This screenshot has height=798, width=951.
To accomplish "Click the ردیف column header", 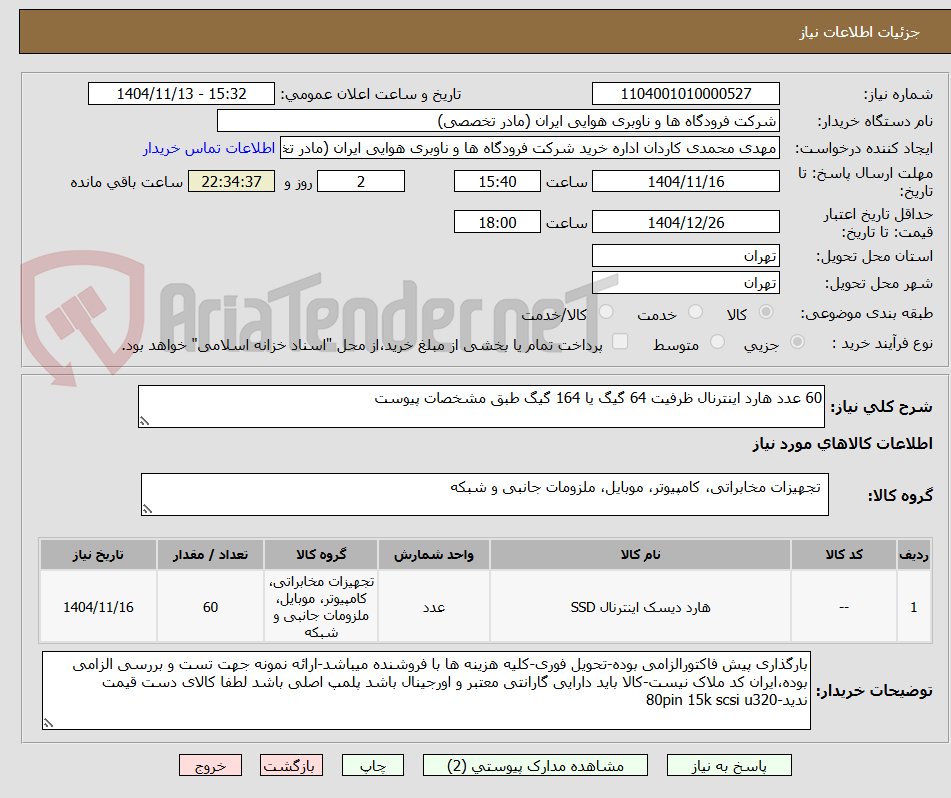I will (x=914, y=554).
